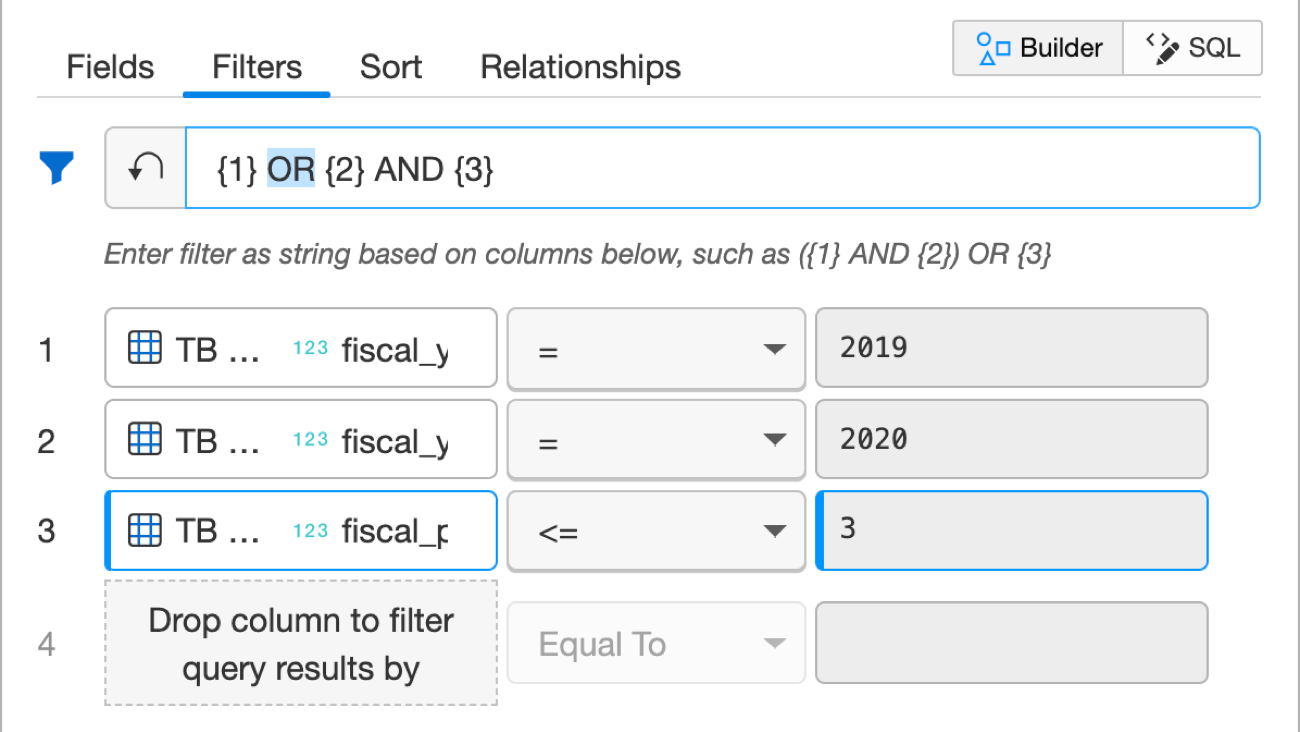Click row number 2 label
Viewport: 1300px width, 732px height.
coord(46,441)
